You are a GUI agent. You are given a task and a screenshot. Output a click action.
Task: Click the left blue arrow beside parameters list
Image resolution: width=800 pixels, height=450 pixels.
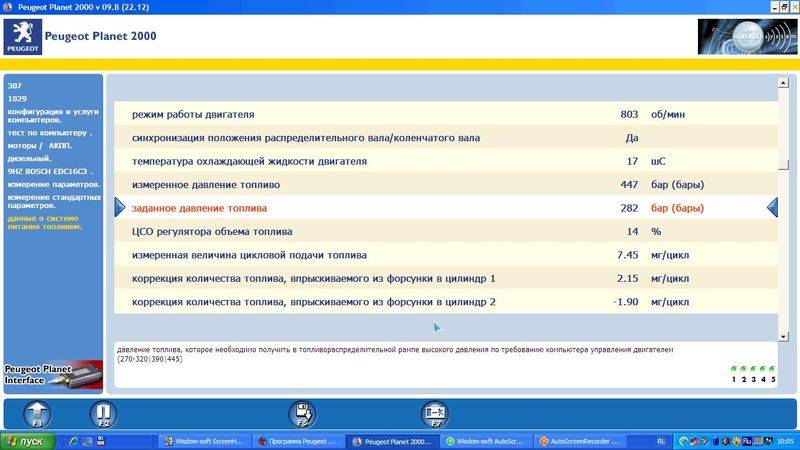click(119, 207)
